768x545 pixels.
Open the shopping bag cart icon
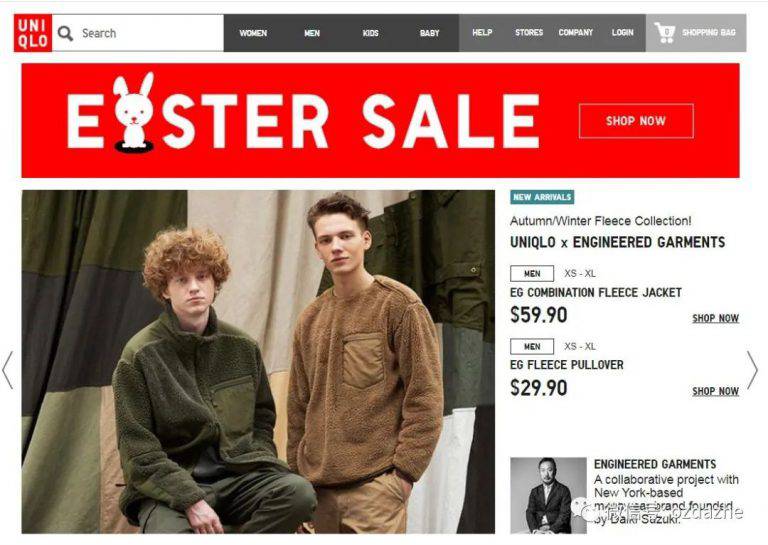tap(665, 33)
